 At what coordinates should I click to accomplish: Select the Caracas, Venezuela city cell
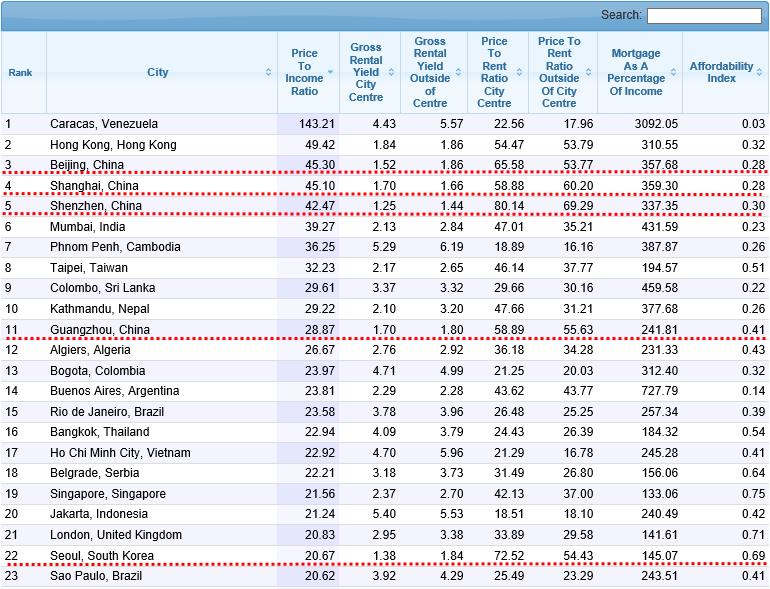click(104, 124)
